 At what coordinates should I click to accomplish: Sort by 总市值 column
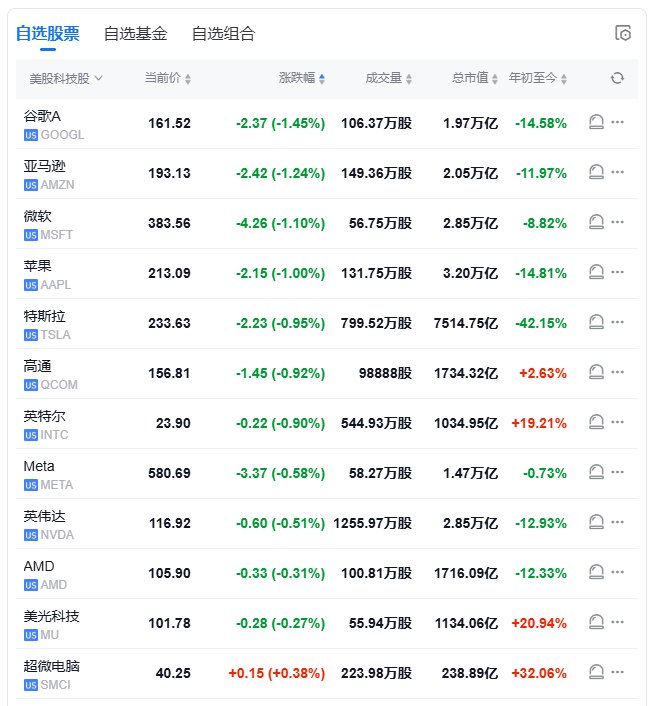[475, 78]
